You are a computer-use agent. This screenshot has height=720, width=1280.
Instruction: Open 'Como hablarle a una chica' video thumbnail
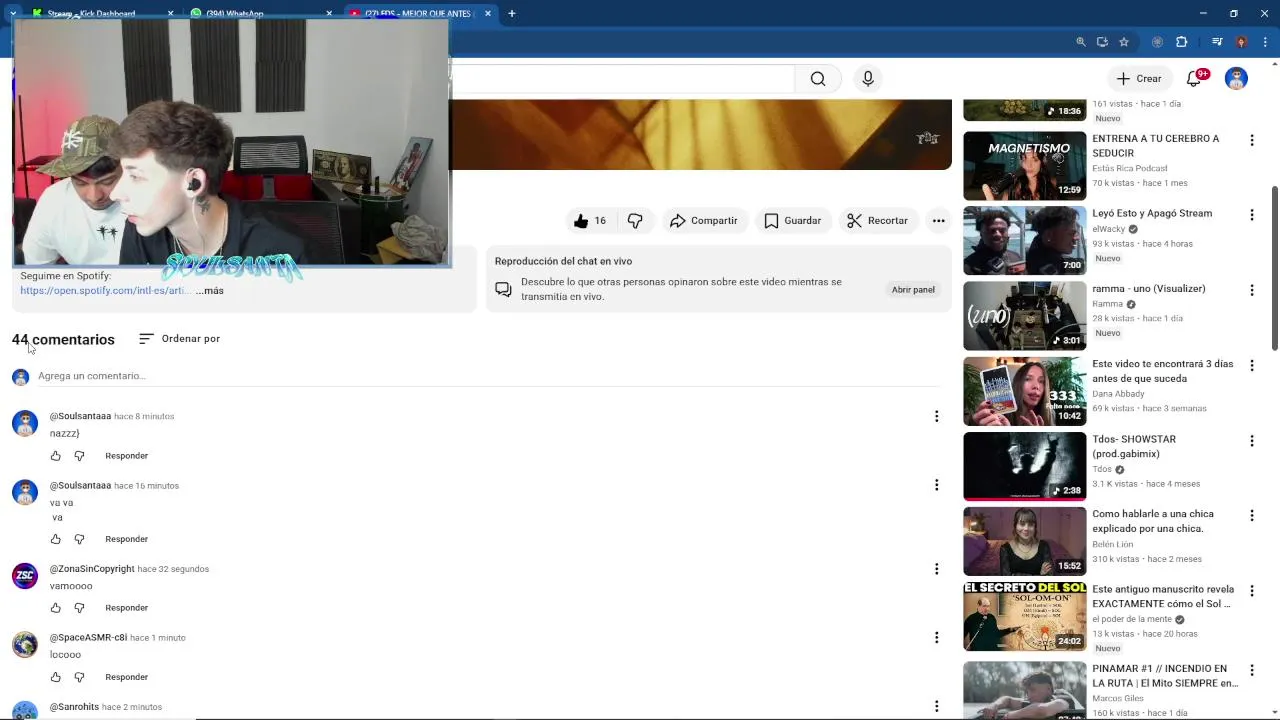pos(1024,541)
